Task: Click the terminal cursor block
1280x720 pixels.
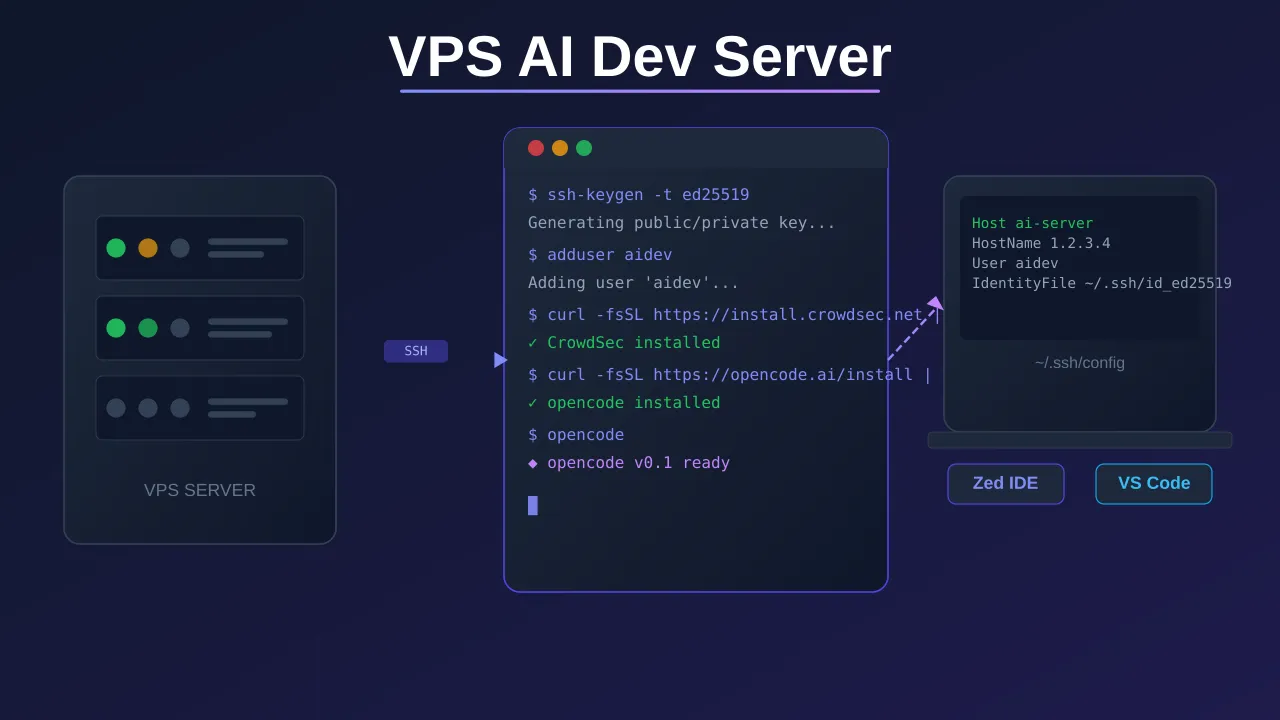Action: (533, 505)
